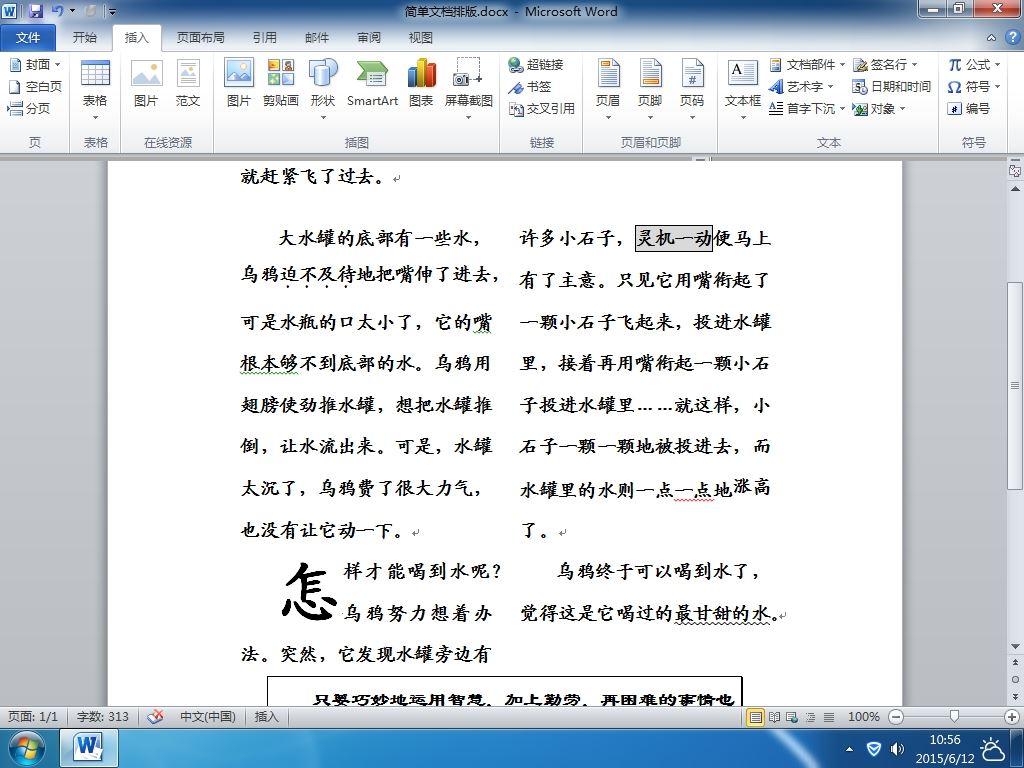Viewport: 1024px width, 768px height.
Task: Insert picture from file in 插图 group
Action: (239, 84)
